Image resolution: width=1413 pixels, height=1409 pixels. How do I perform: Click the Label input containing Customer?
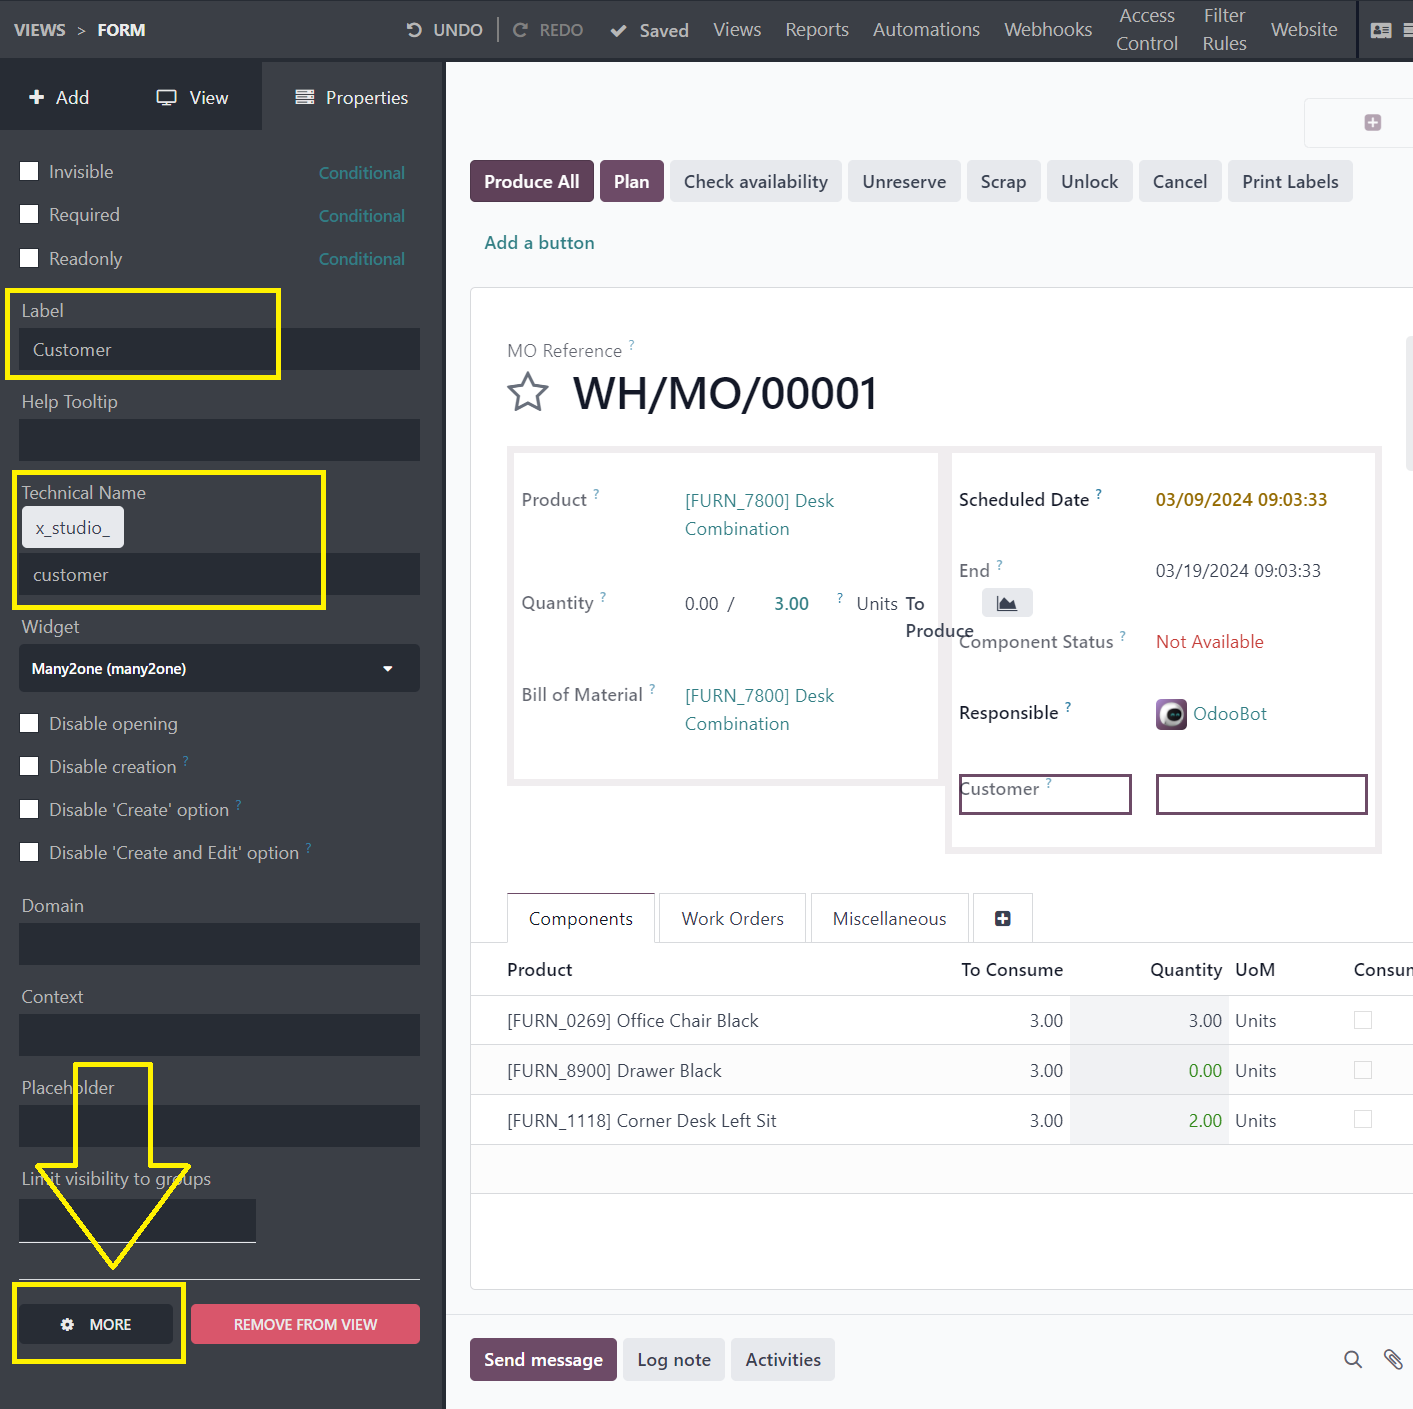tap(219, 349)
